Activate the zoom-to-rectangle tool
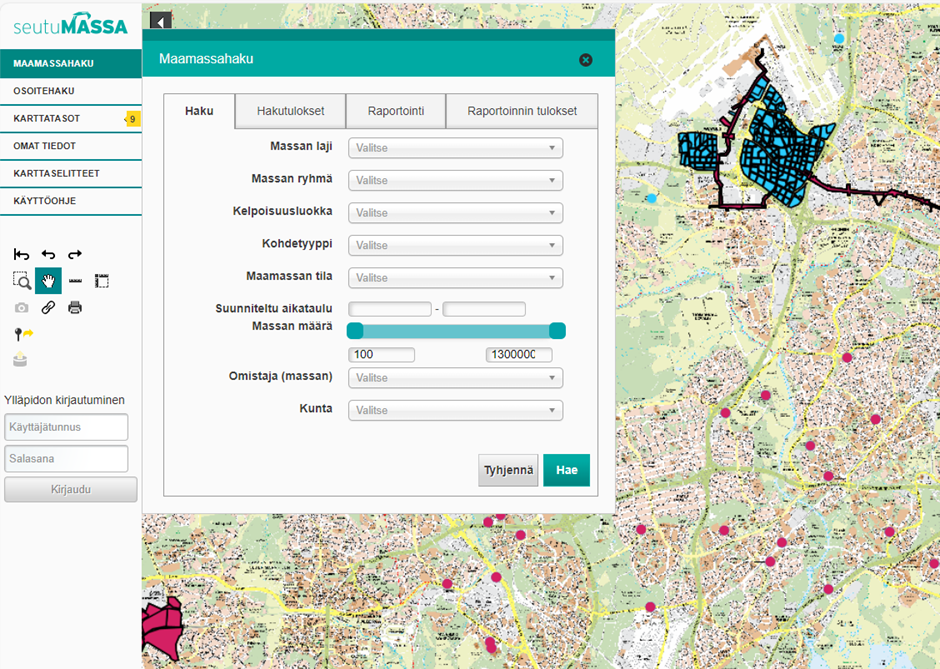 (x=21, y=281)
